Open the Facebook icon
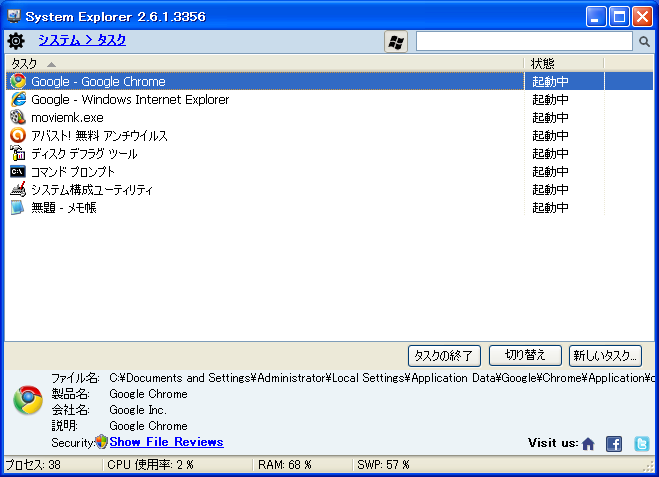This screenshot has width=659, height=477. tap(614, 444)
